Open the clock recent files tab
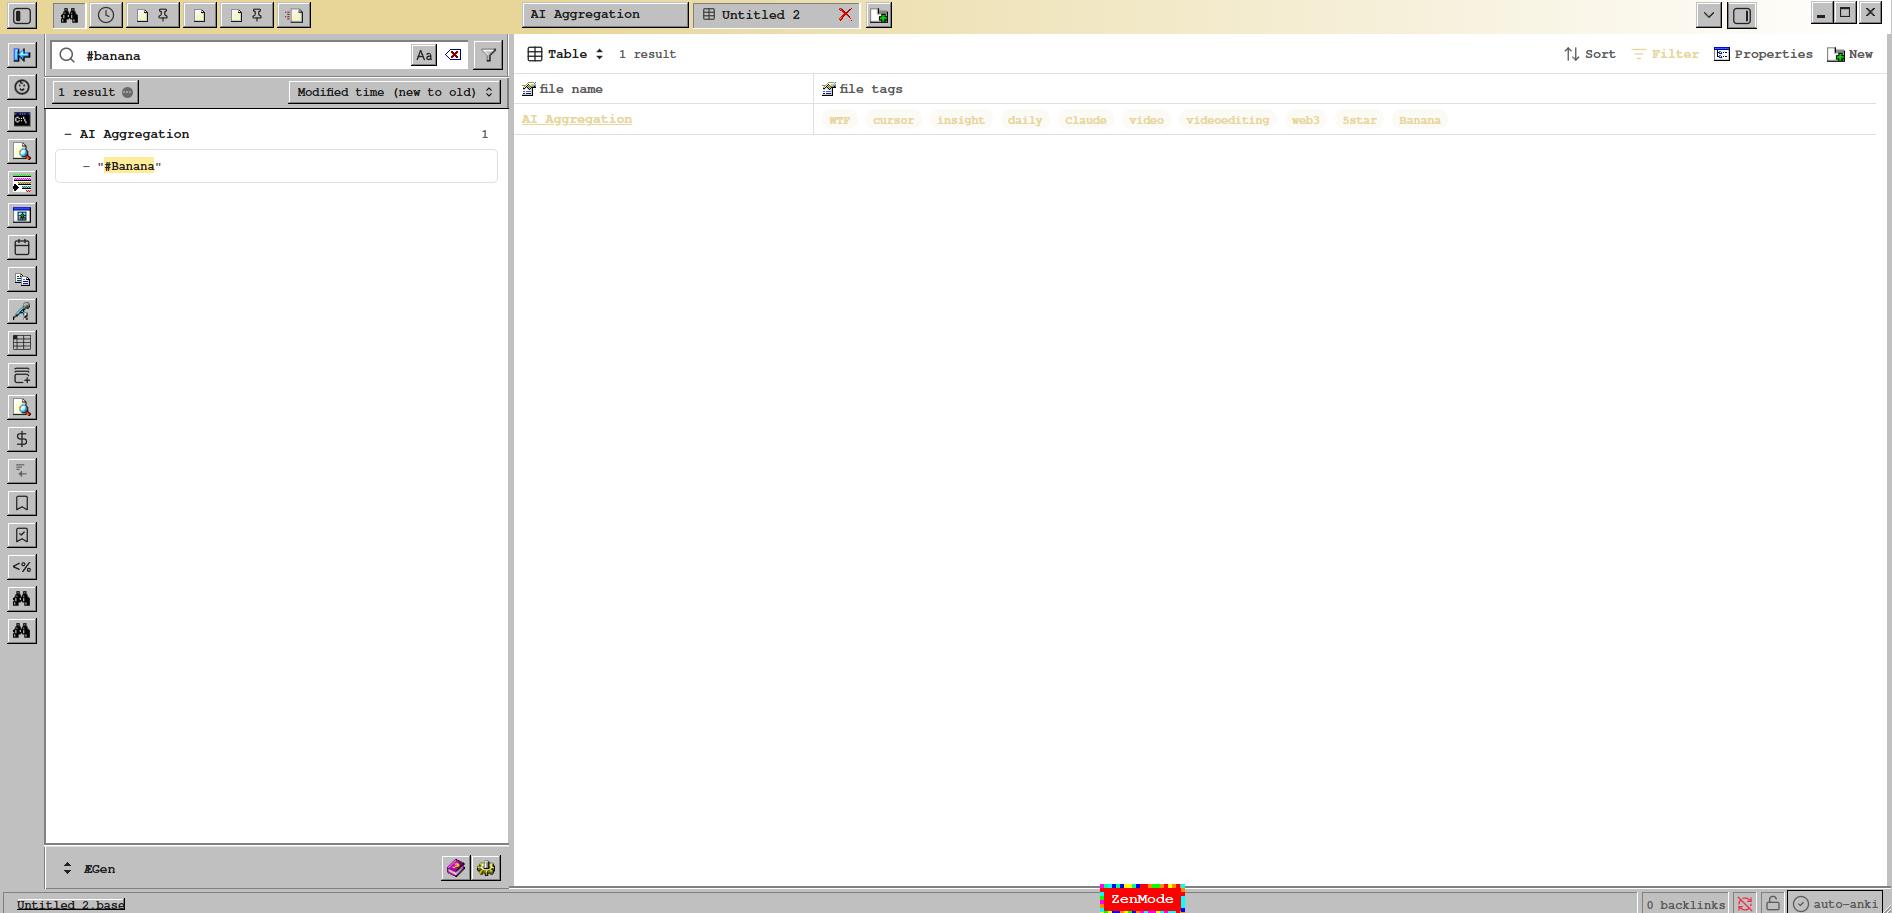The image size is (1892, 913). [x=106, y=15]
